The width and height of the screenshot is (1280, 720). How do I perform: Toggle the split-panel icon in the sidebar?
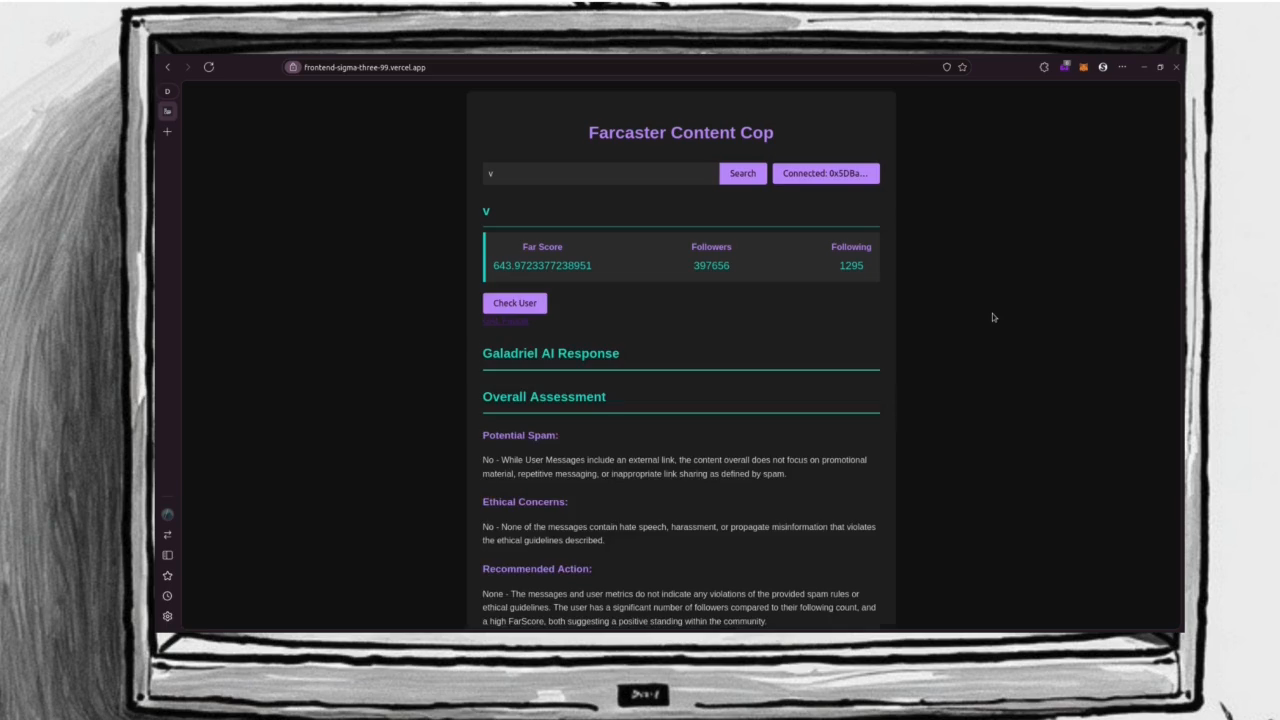pos(167,555)
